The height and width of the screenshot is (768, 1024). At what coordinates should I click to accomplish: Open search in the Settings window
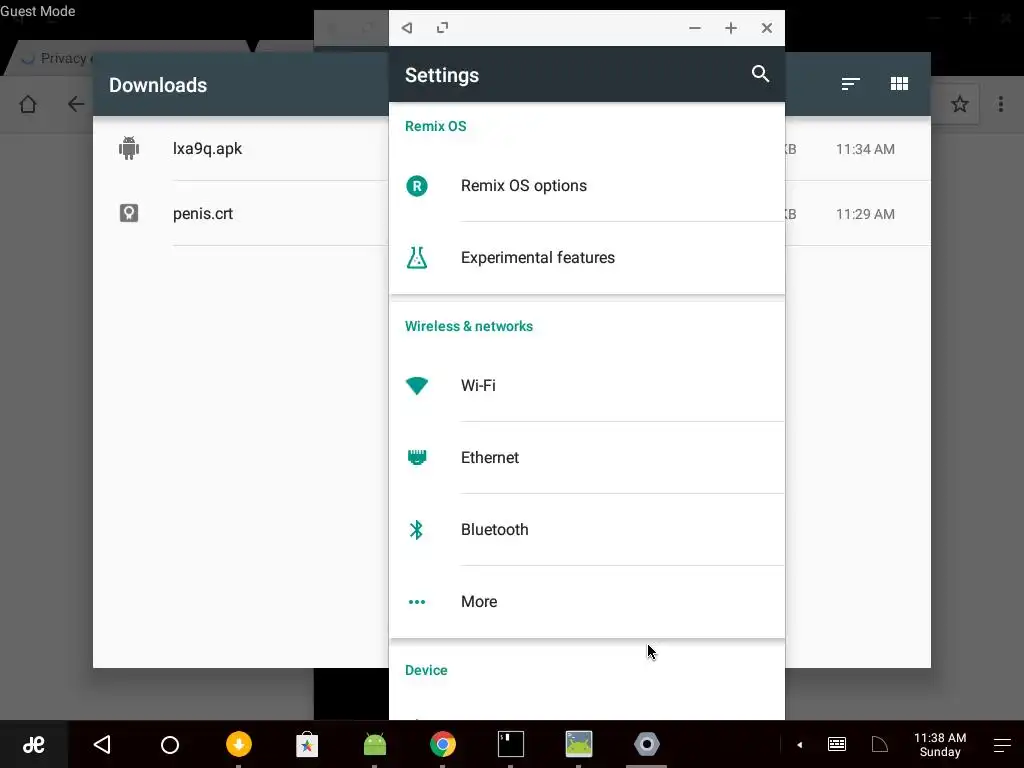760,74
